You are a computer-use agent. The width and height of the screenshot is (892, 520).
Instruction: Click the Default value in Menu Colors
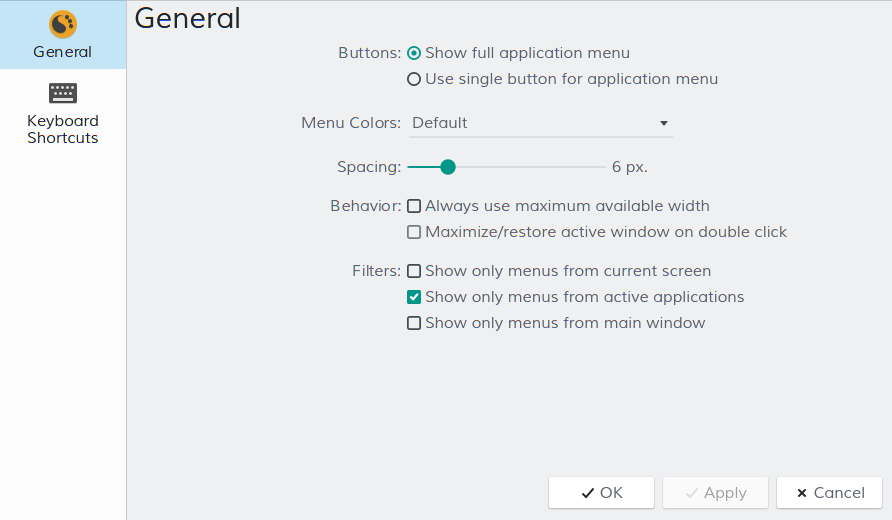click(x=440, y=123)
